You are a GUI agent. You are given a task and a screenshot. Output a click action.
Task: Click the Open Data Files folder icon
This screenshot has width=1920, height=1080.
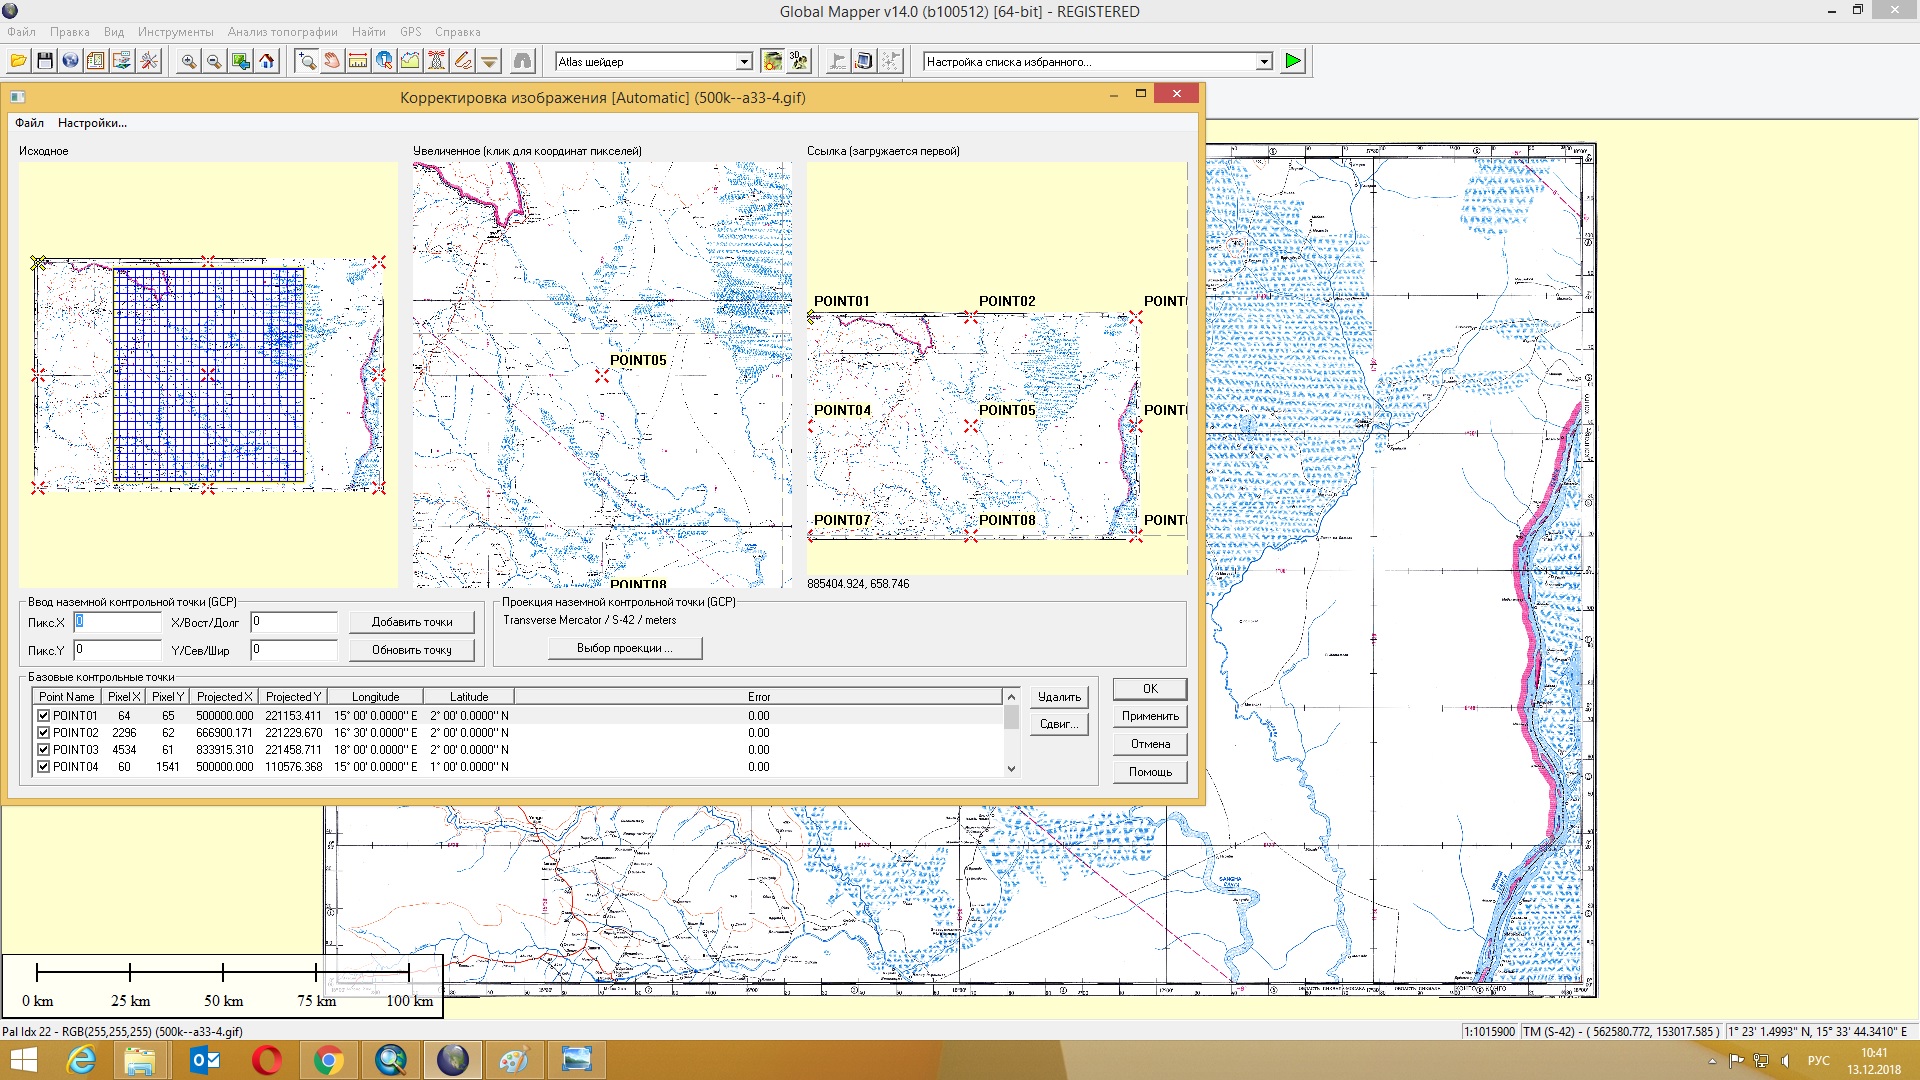click(18, 62)
